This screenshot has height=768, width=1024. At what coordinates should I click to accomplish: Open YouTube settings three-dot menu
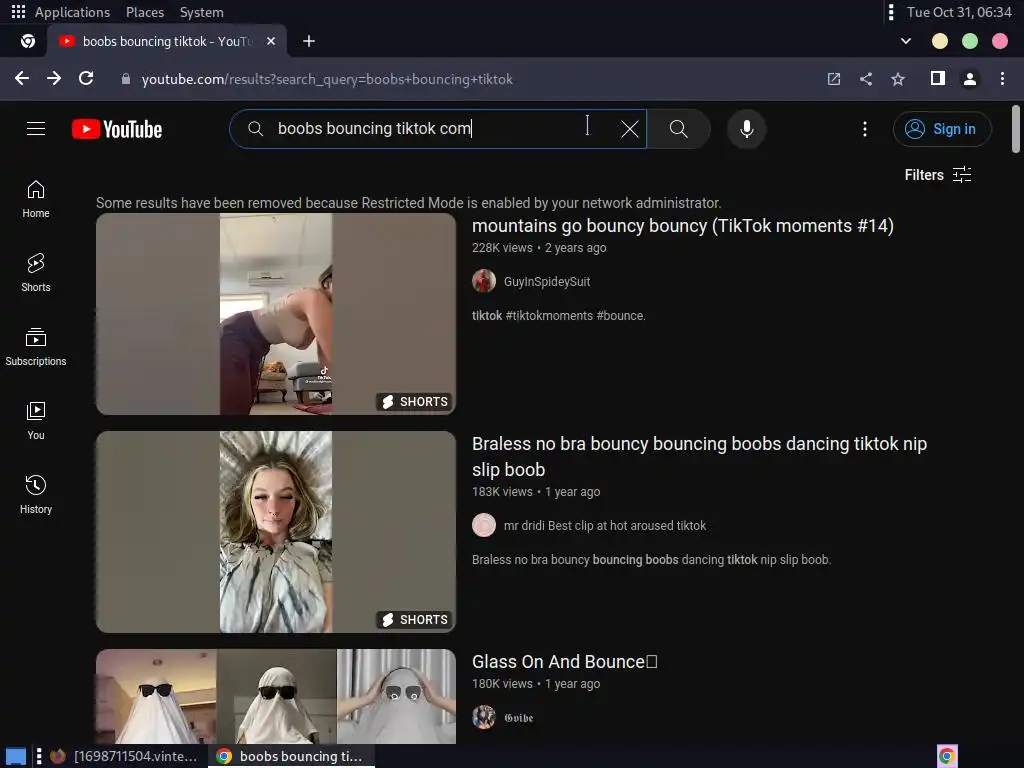pos(865,129)
